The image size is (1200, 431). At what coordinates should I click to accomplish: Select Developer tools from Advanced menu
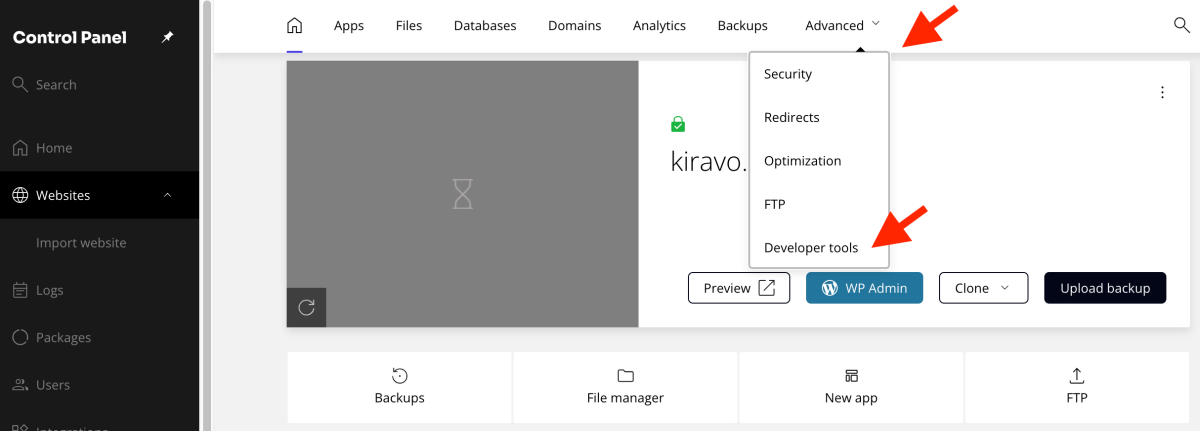point(810,248)
